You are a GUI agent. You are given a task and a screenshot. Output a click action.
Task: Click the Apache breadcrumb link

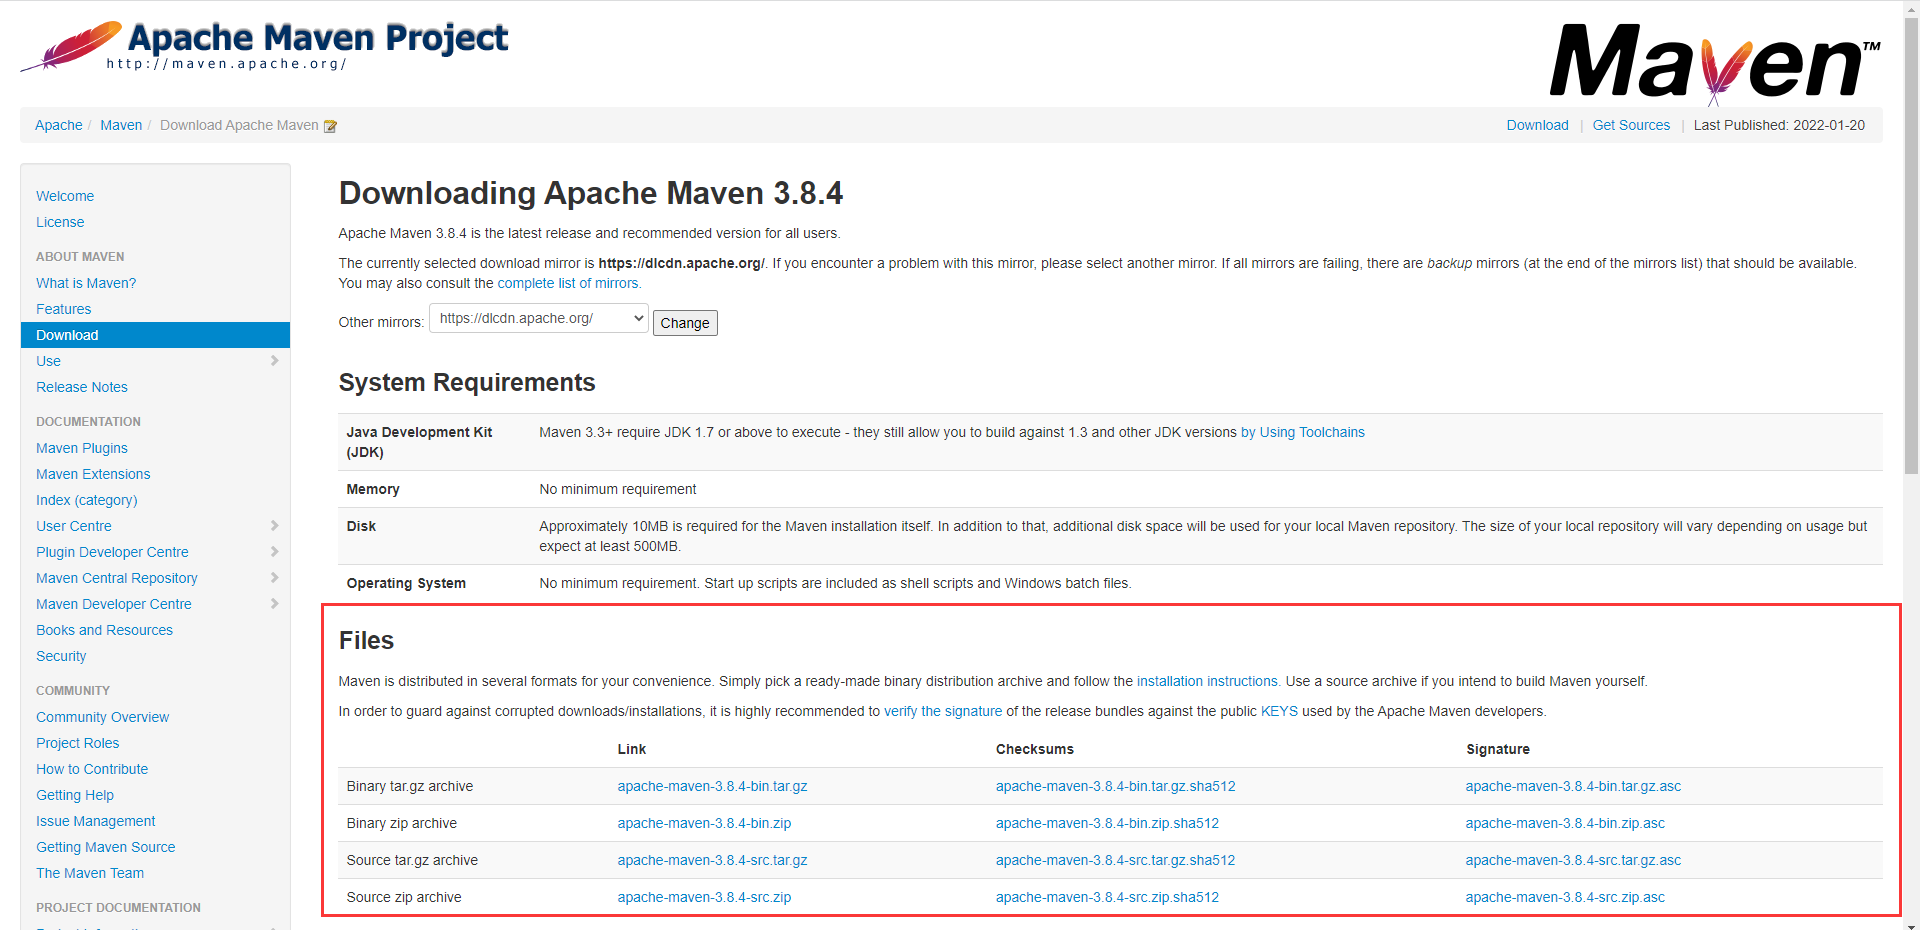pyautogui.click(x=59, y=125)
